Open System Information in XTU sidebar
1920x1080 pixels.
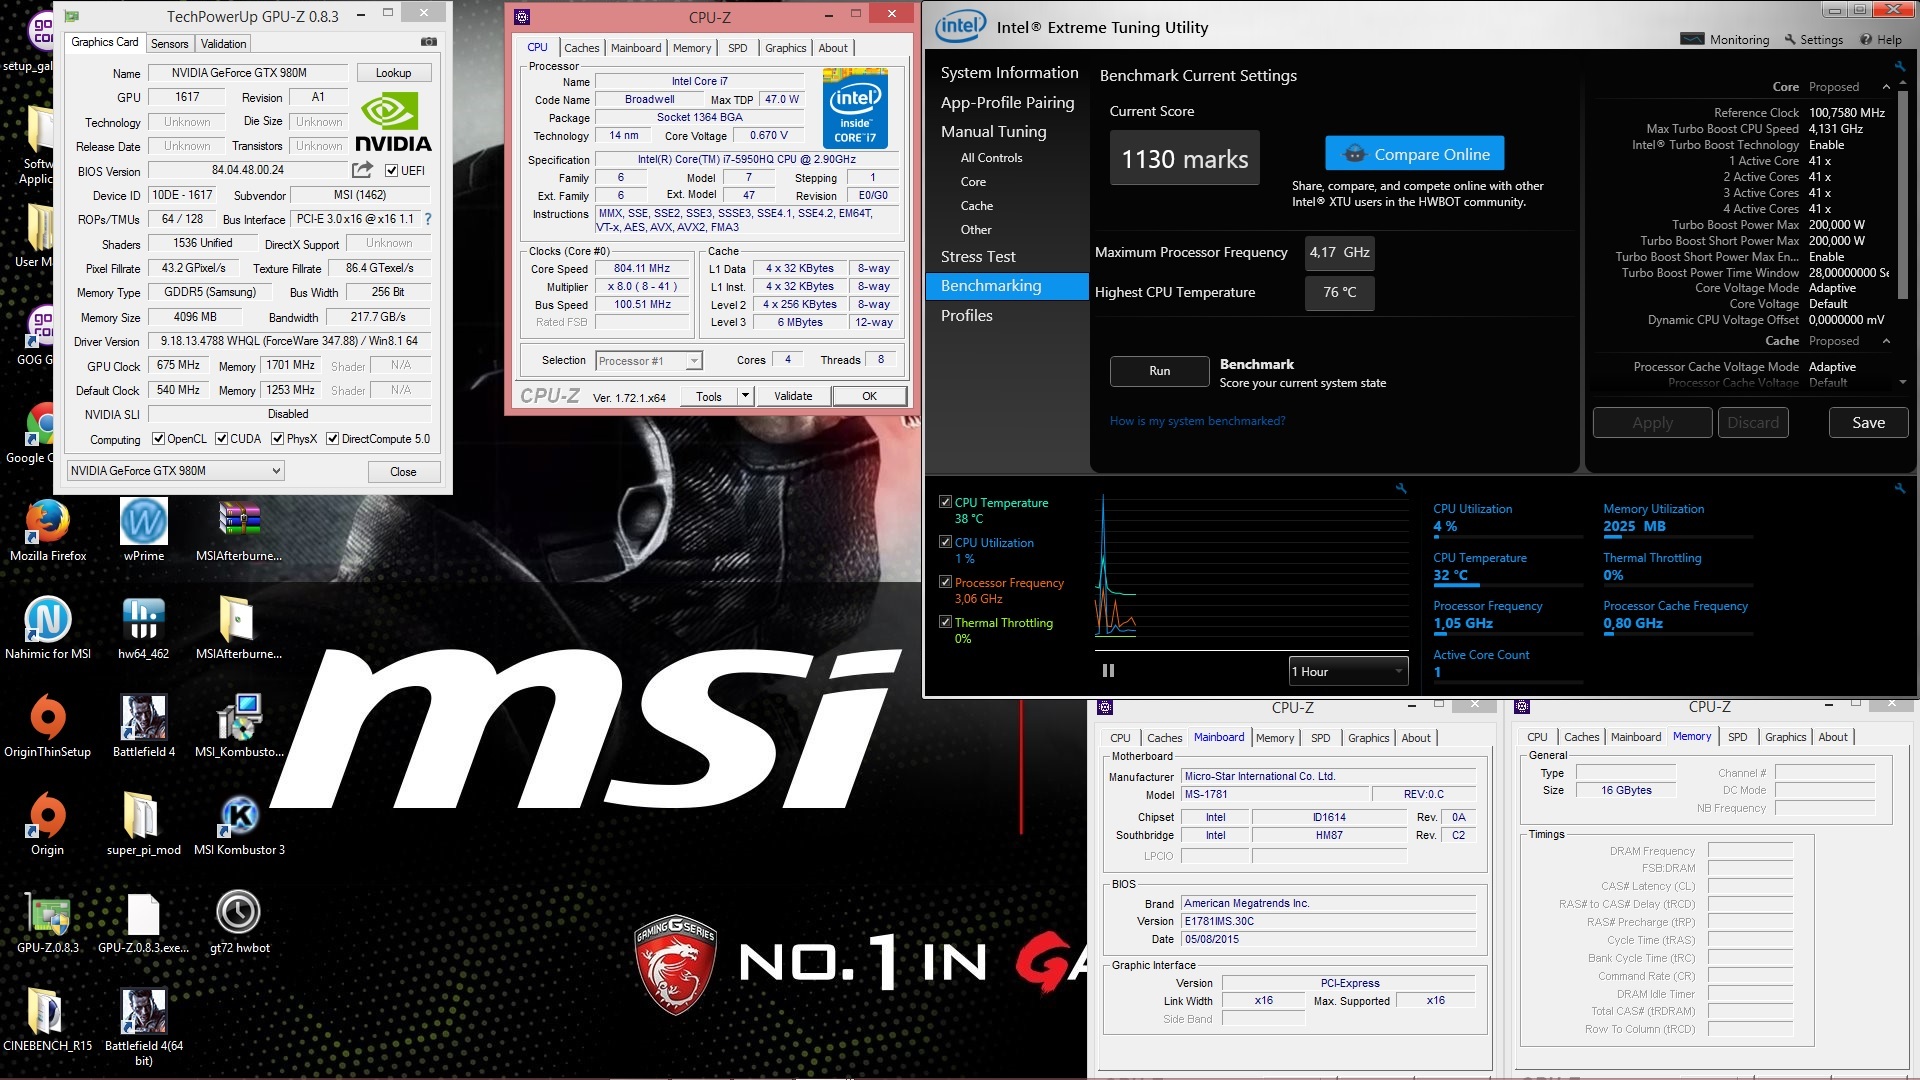1009,73
